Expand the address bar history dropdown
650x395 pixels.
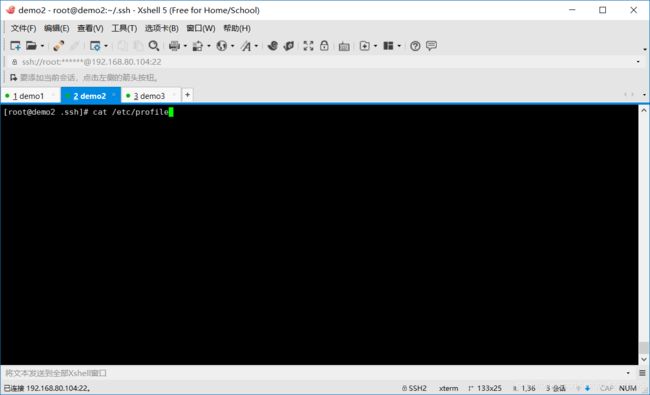(638, 62)
